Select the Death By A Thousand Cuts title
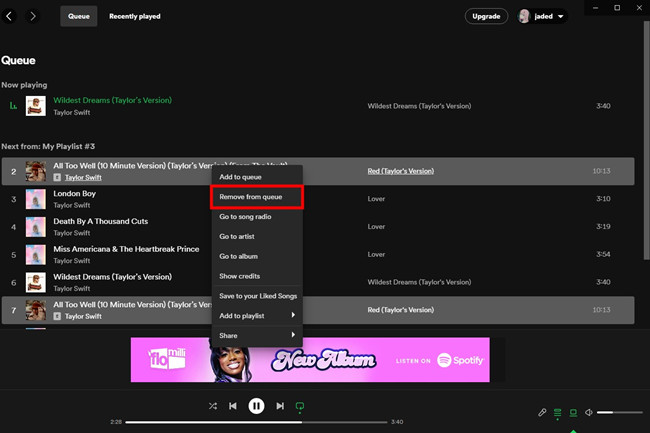This screenshot has height=433, width=650. [x=101, y=221]
